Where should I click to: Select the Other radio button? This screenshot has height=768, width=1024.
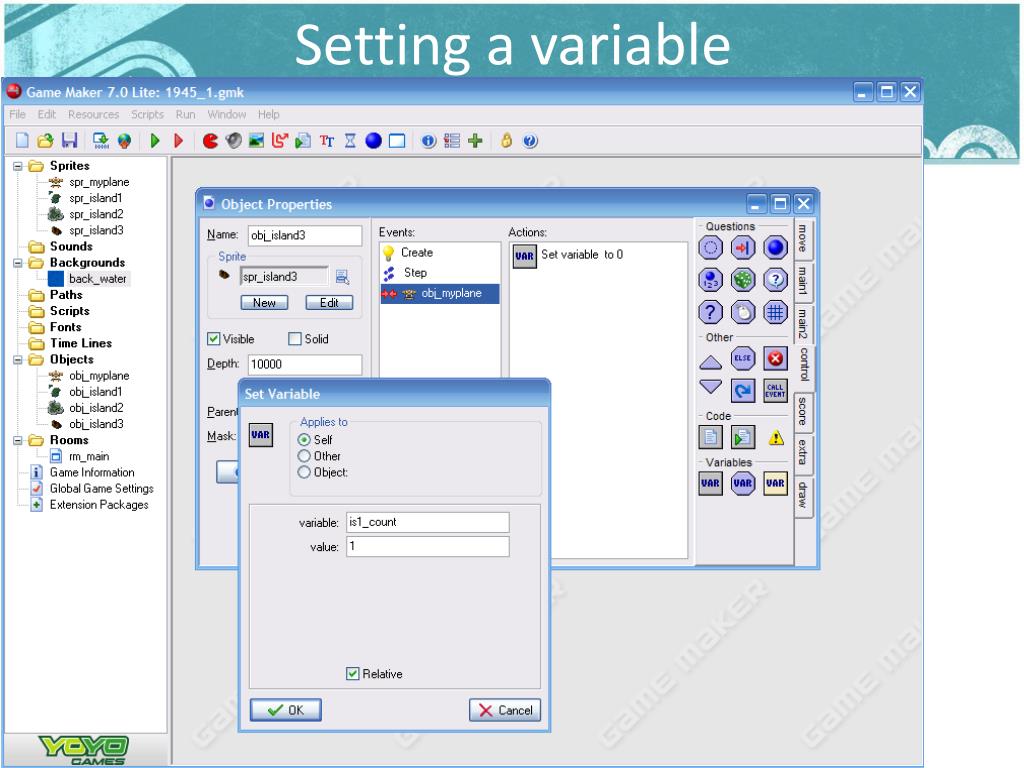304,456
